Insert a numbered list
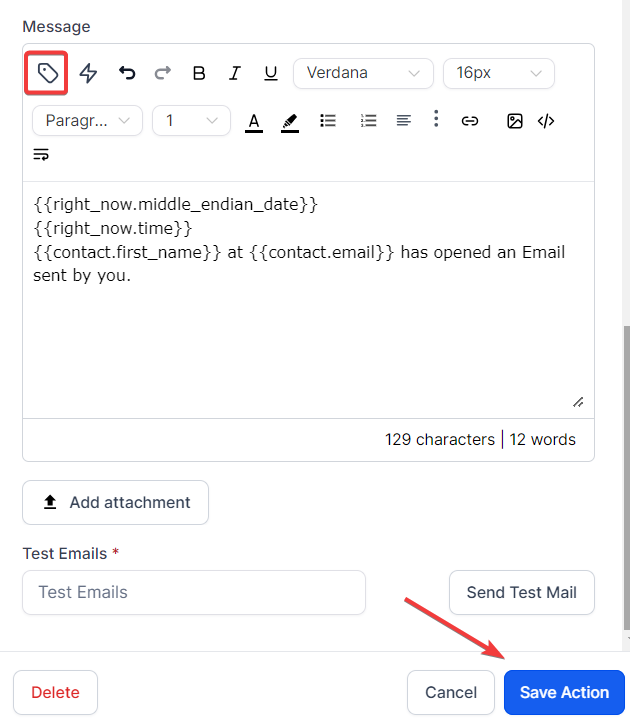The image size is (630, 719). pos(368,121)
